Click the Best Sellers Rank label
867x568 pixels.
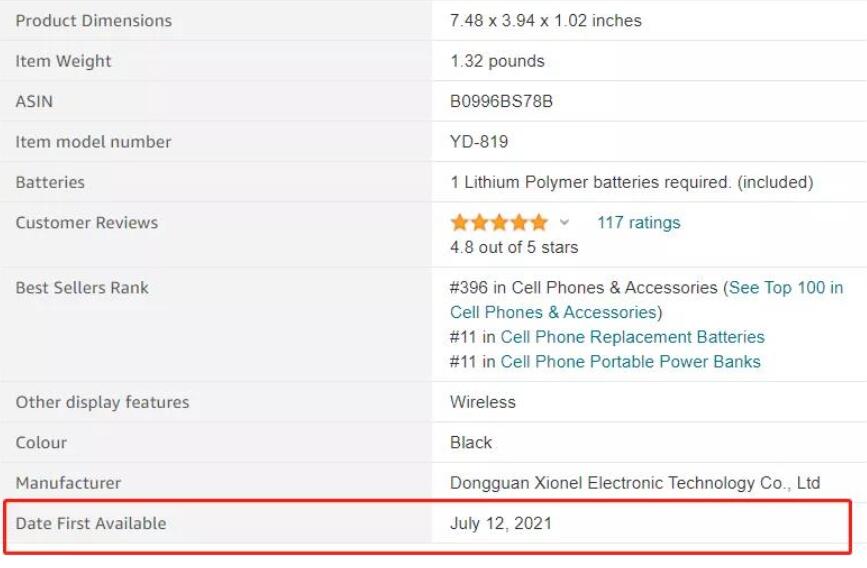(x=82, y=287)
